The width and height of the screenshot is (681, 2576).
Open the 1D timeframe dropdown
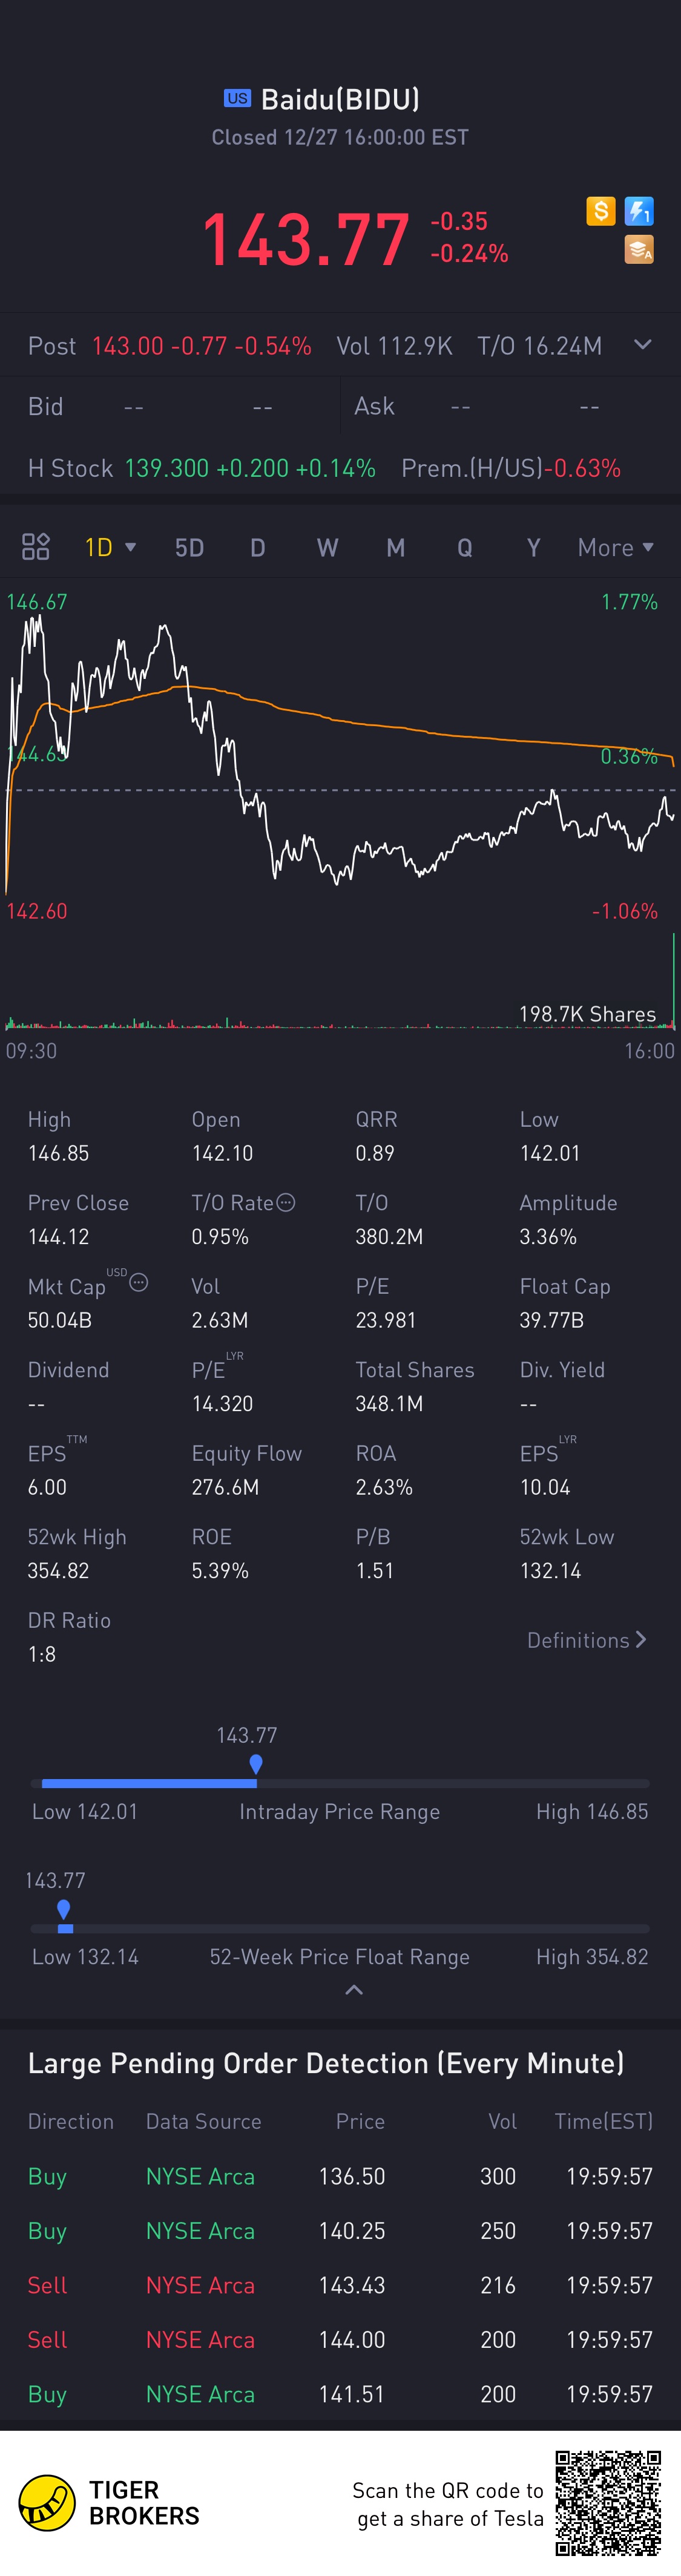110,547
